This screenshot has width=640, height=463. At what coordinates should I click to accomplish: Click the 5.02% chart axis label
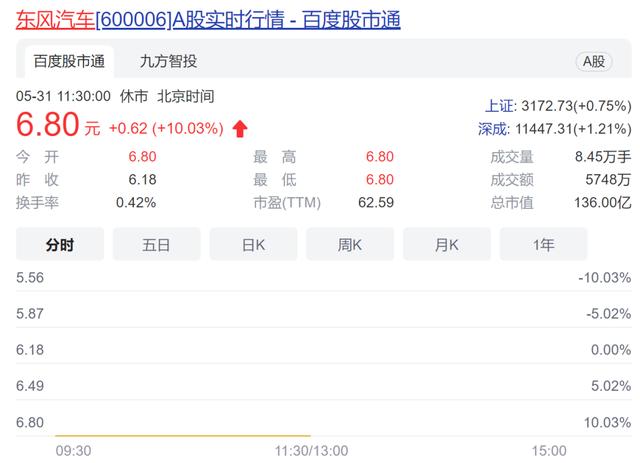pos(611,386)
